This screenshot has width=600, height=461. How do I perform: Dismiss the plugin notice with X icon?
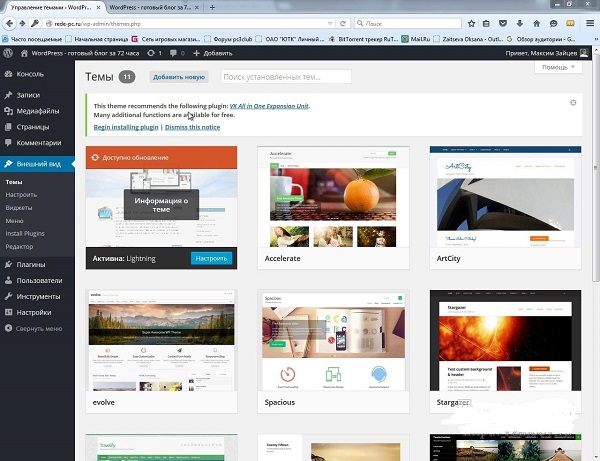573,103
